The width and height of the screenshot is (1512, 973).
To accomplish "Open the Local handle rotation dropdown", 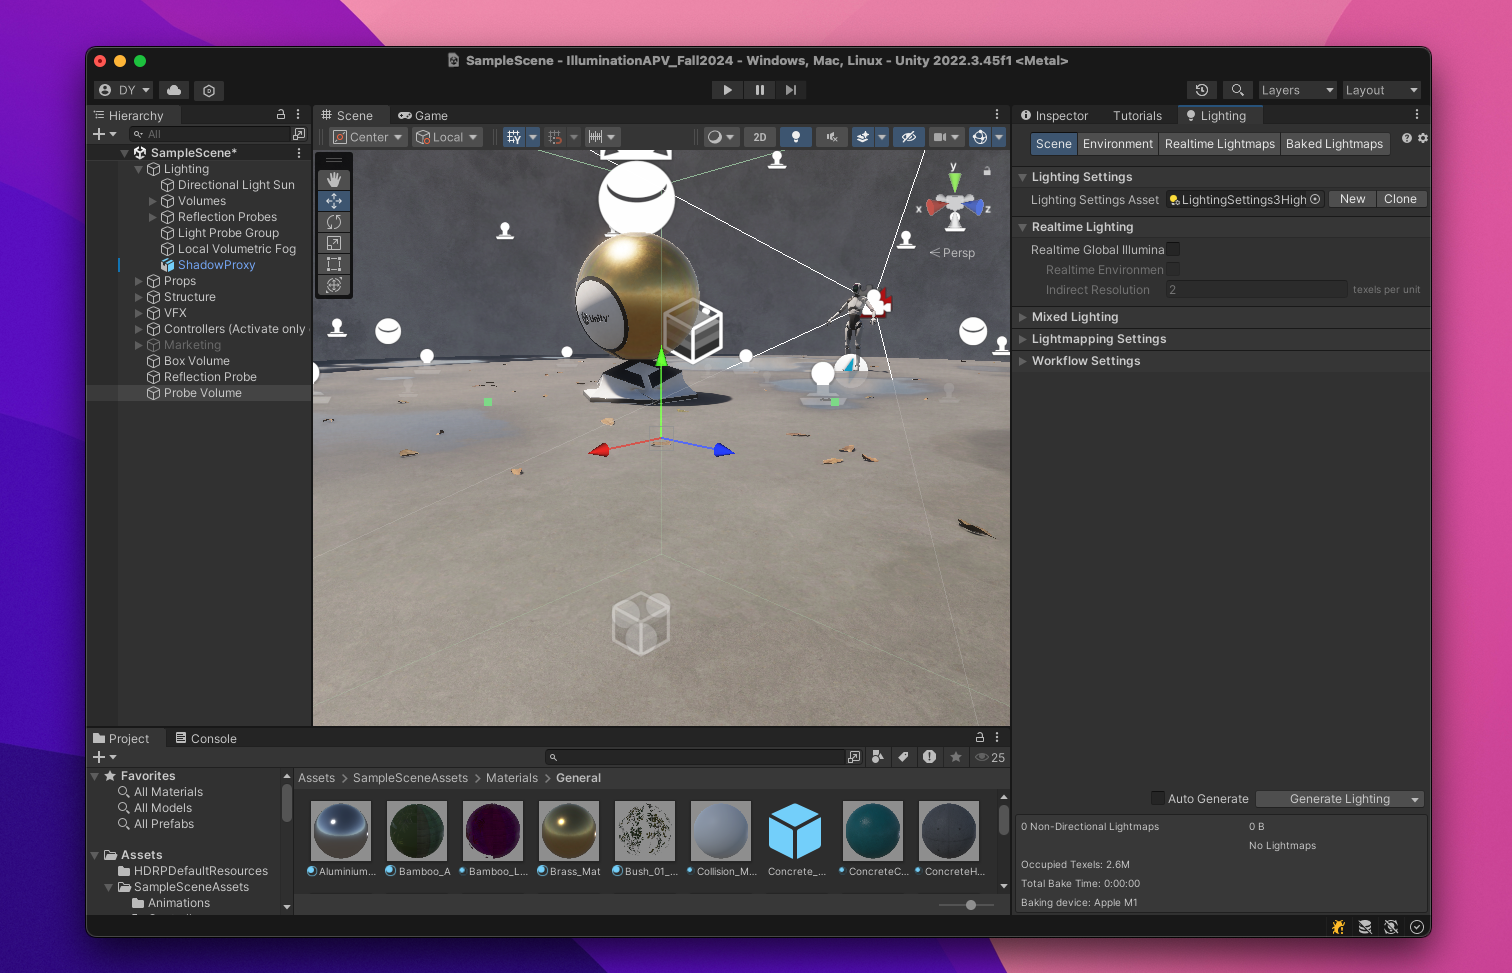I will 448,137.
